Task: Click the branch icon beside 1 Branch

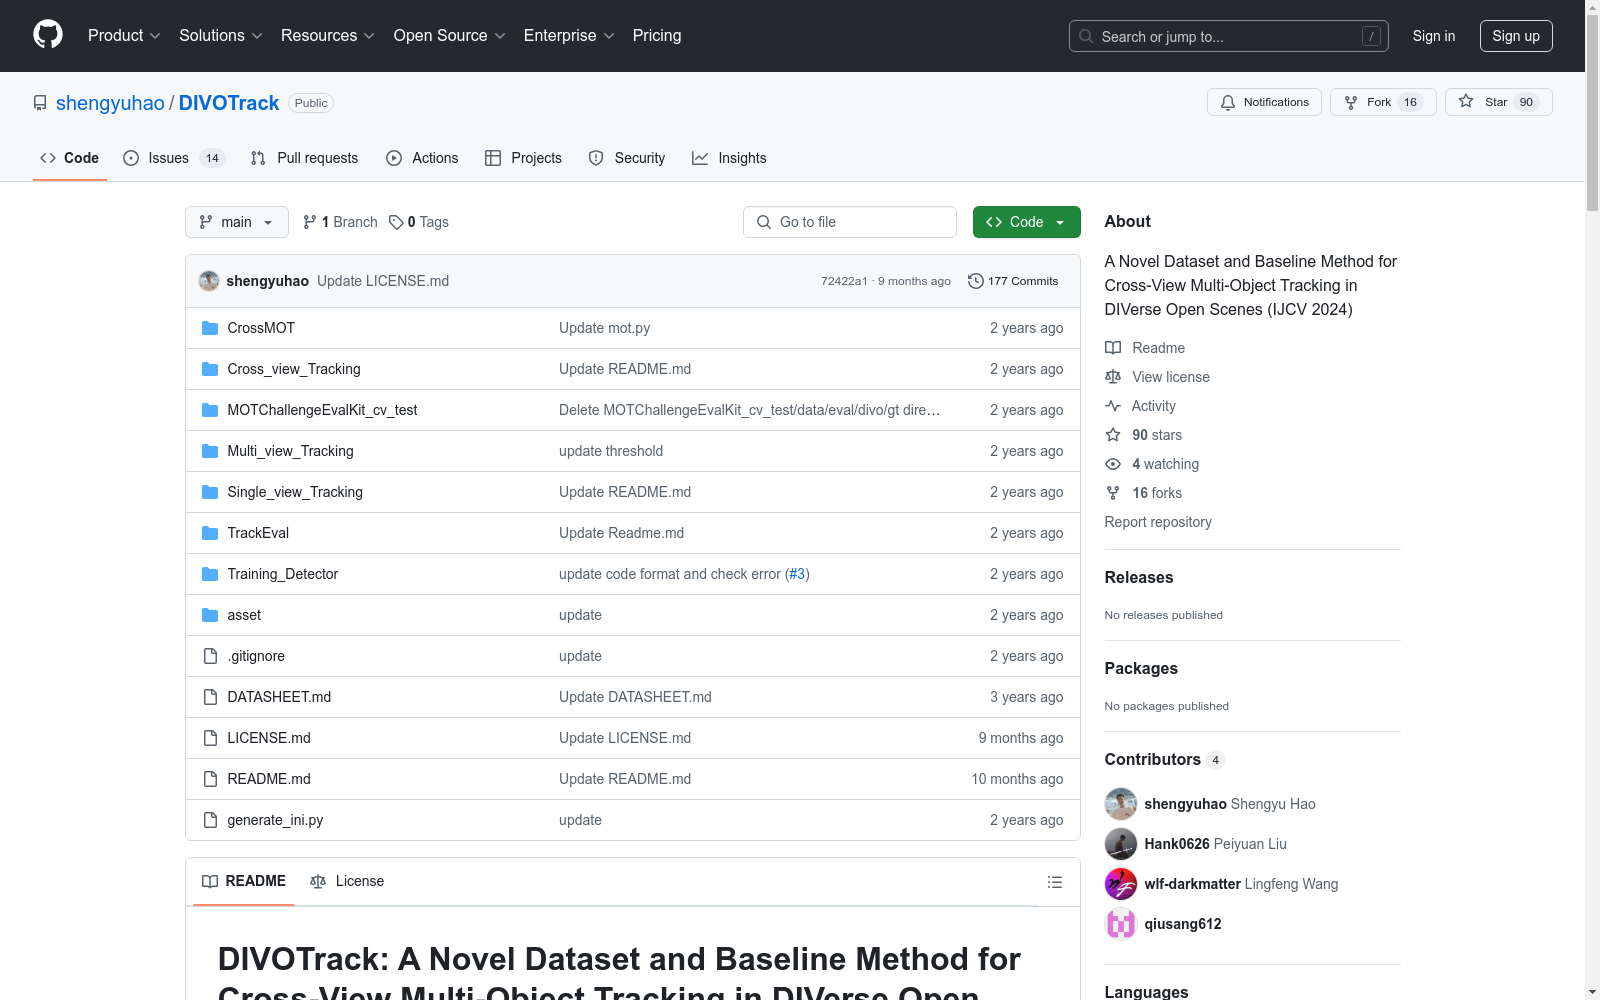Action: pos(310,222)
